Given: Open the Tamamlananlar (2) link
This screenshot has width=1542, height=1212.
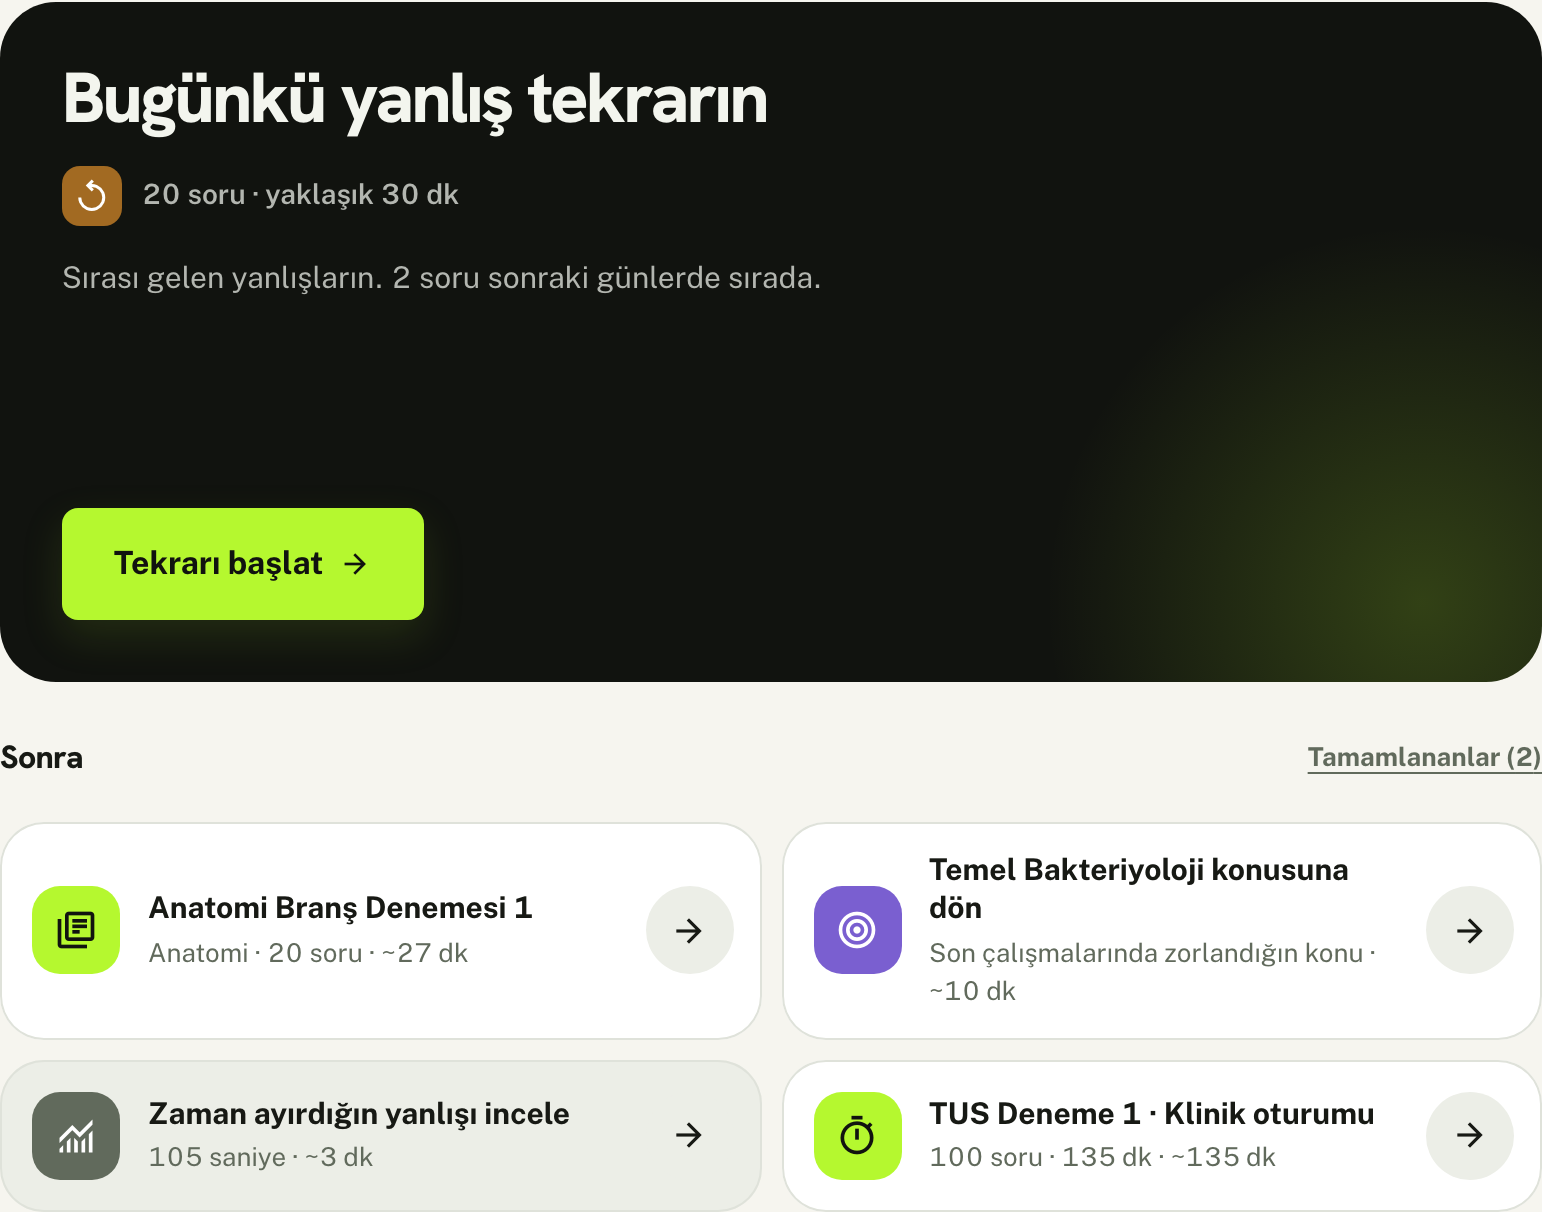Looking at the screenshot, I should [x=1424, y=757].
